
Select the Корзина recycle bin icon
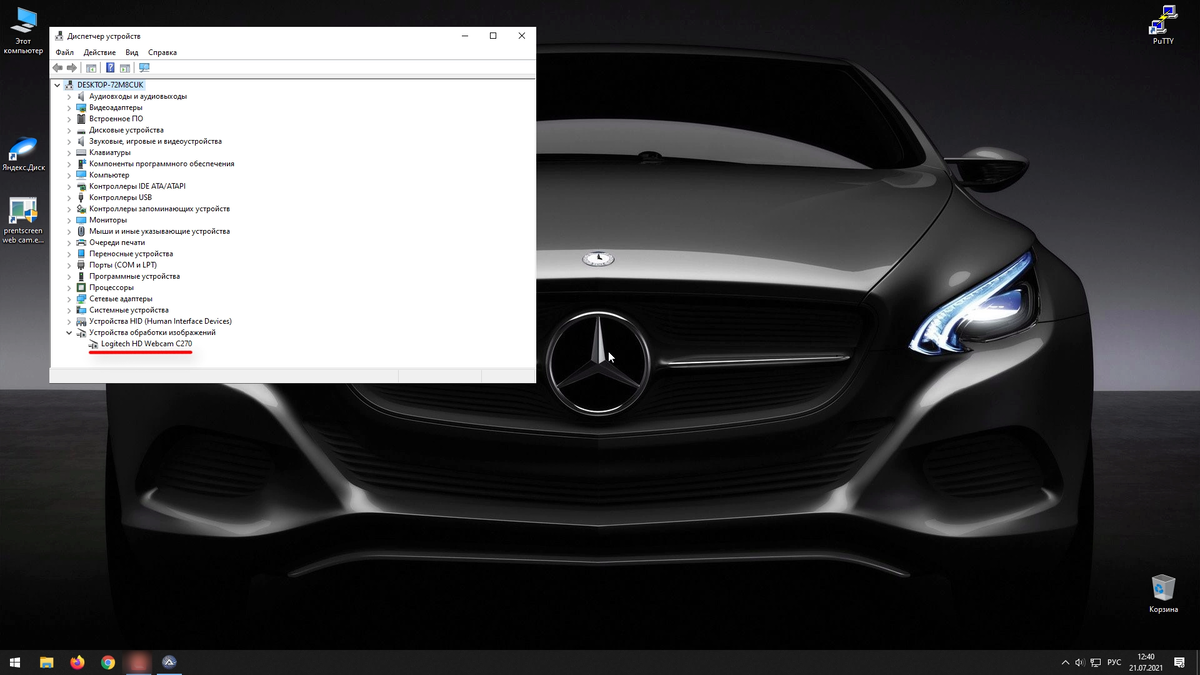click(x=1163, y=593)
